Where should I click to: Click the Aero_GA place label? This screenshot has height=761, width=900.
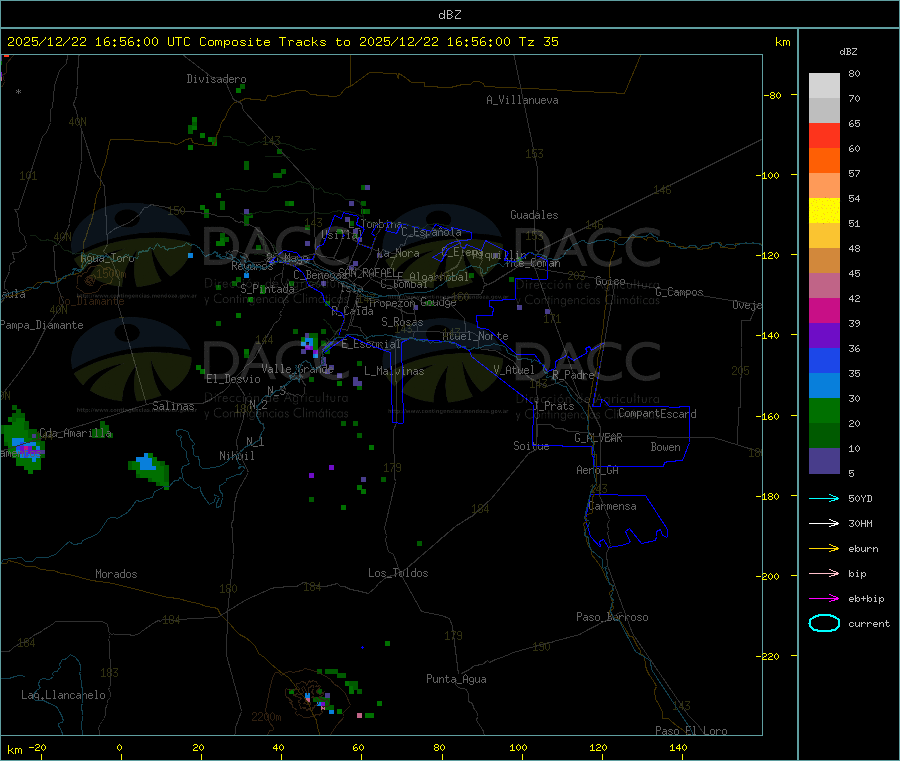coord(598,471)
